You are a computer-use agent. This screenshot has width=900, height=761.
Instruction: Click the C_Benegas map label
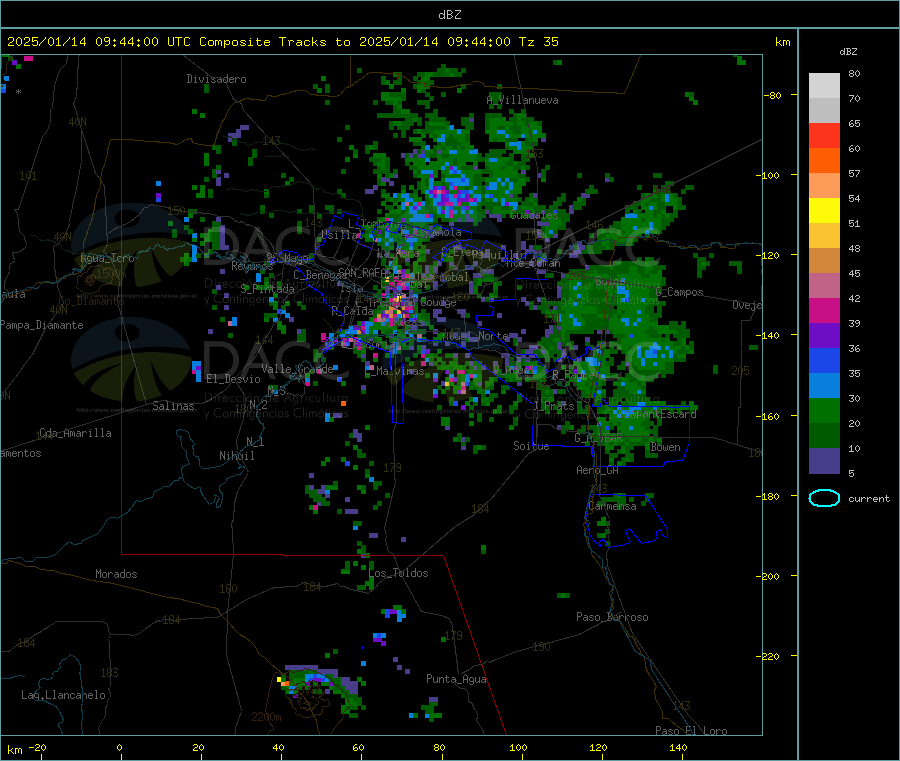(x=320, y=275)
